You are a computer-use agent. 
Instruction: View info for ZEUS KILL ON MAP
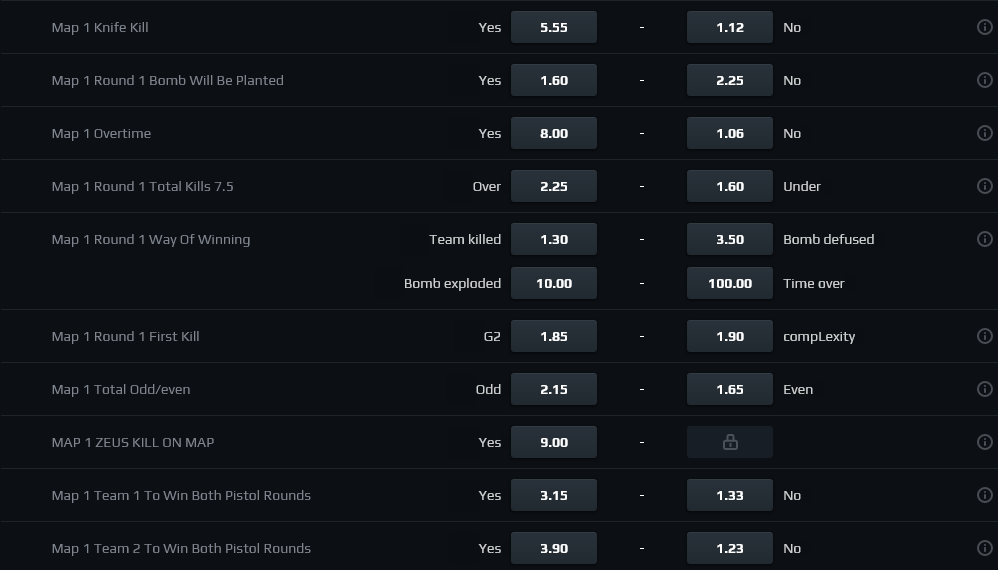(984, 441)
